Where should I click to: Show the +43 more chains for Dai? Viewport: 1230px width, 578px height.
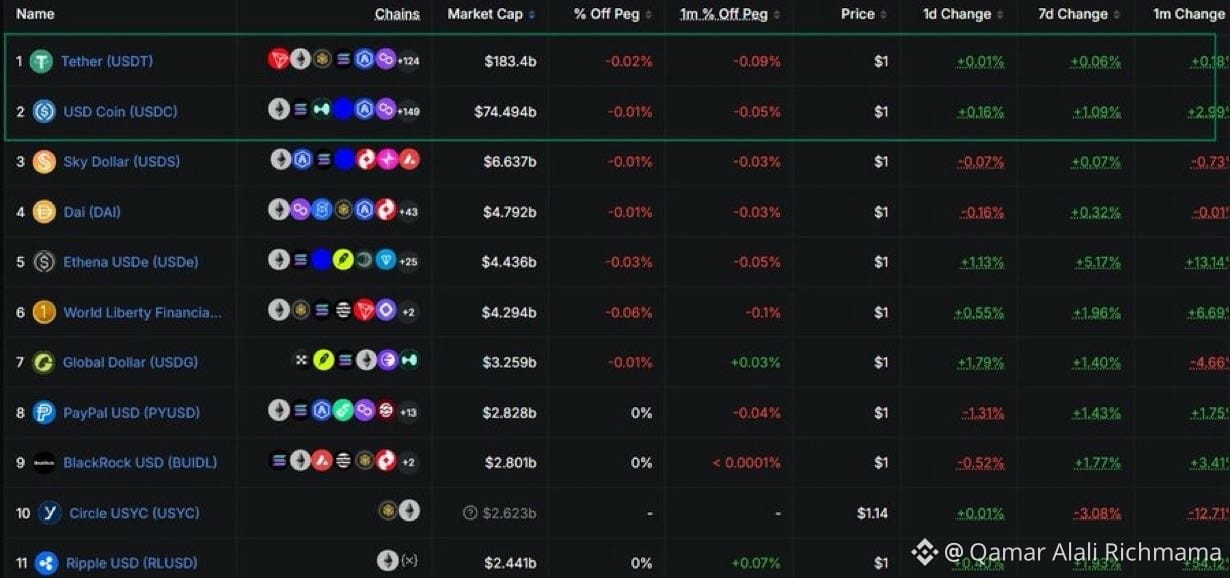tap(408, 211)
